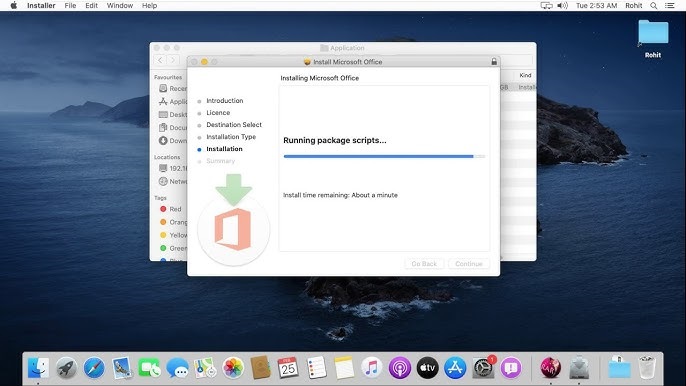Open the Downloads folder stack in Dock
Image resolution: width=686 pixels, height=386 pixels.
[619, 368]
